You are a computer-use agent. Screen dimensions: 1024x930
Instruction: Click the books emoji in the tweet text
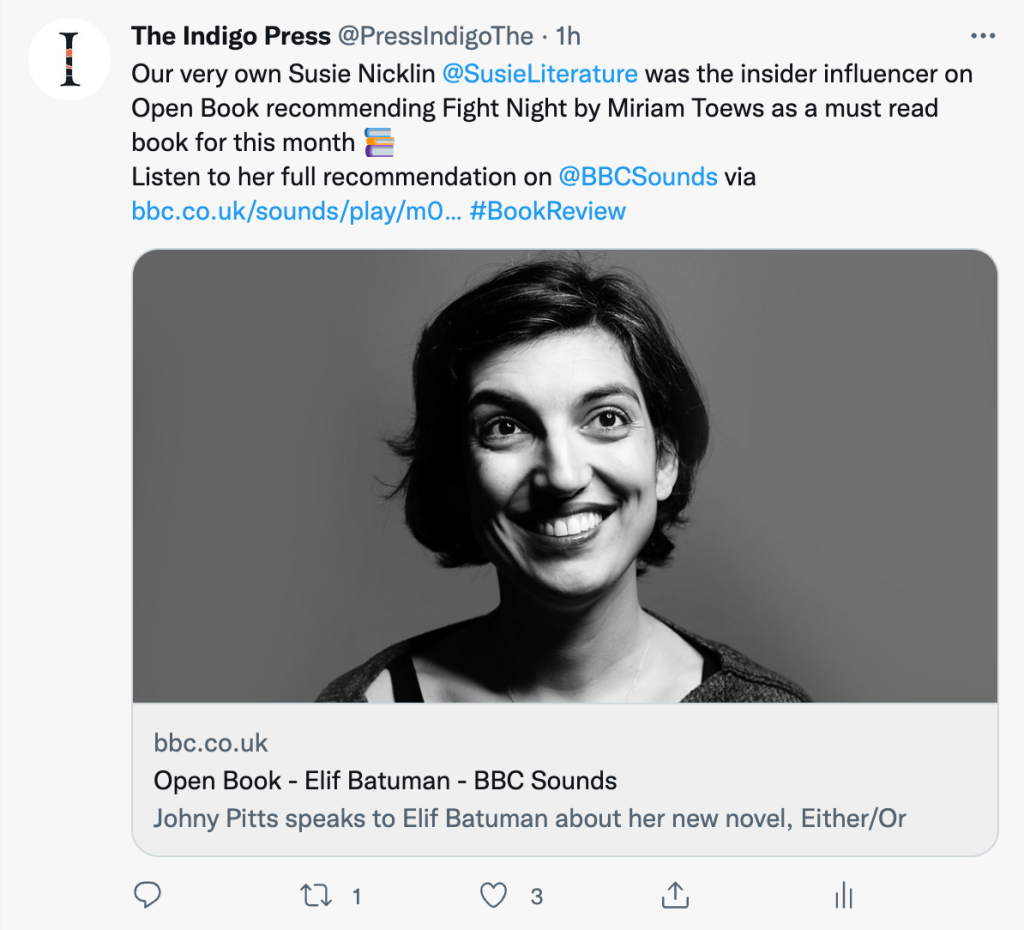click(377, 142)
